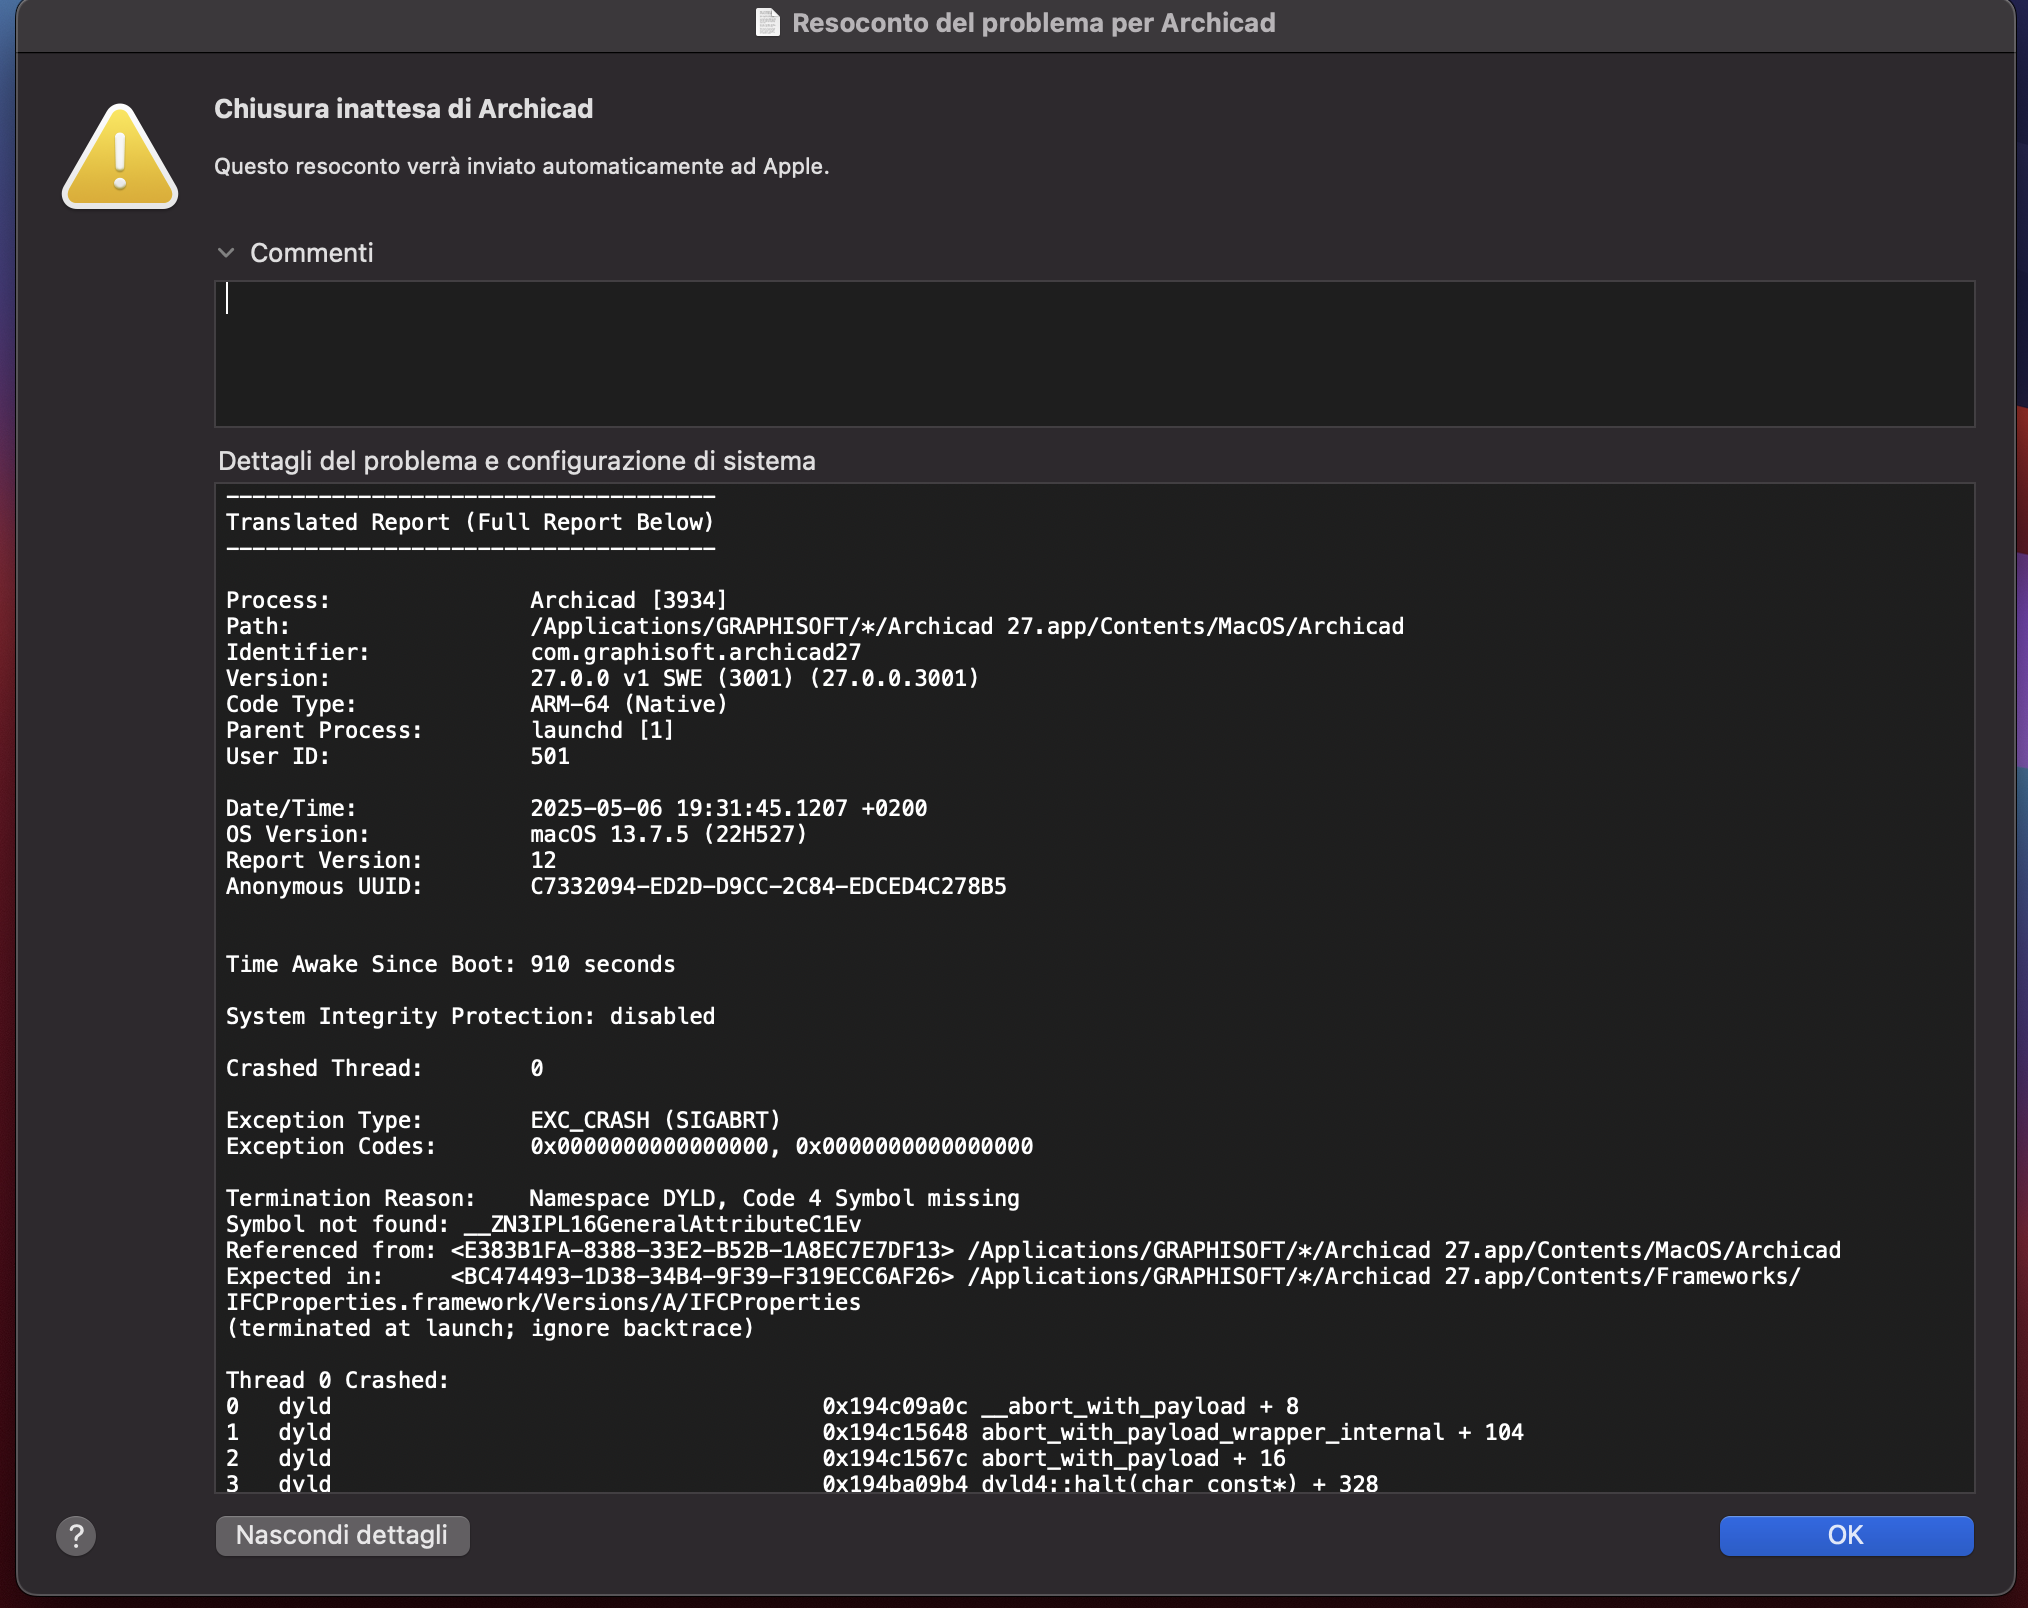Click 'Chiusura inattesa di Archicad' heading
This screenshot has width=2028, height=1608.
(403, 108)
